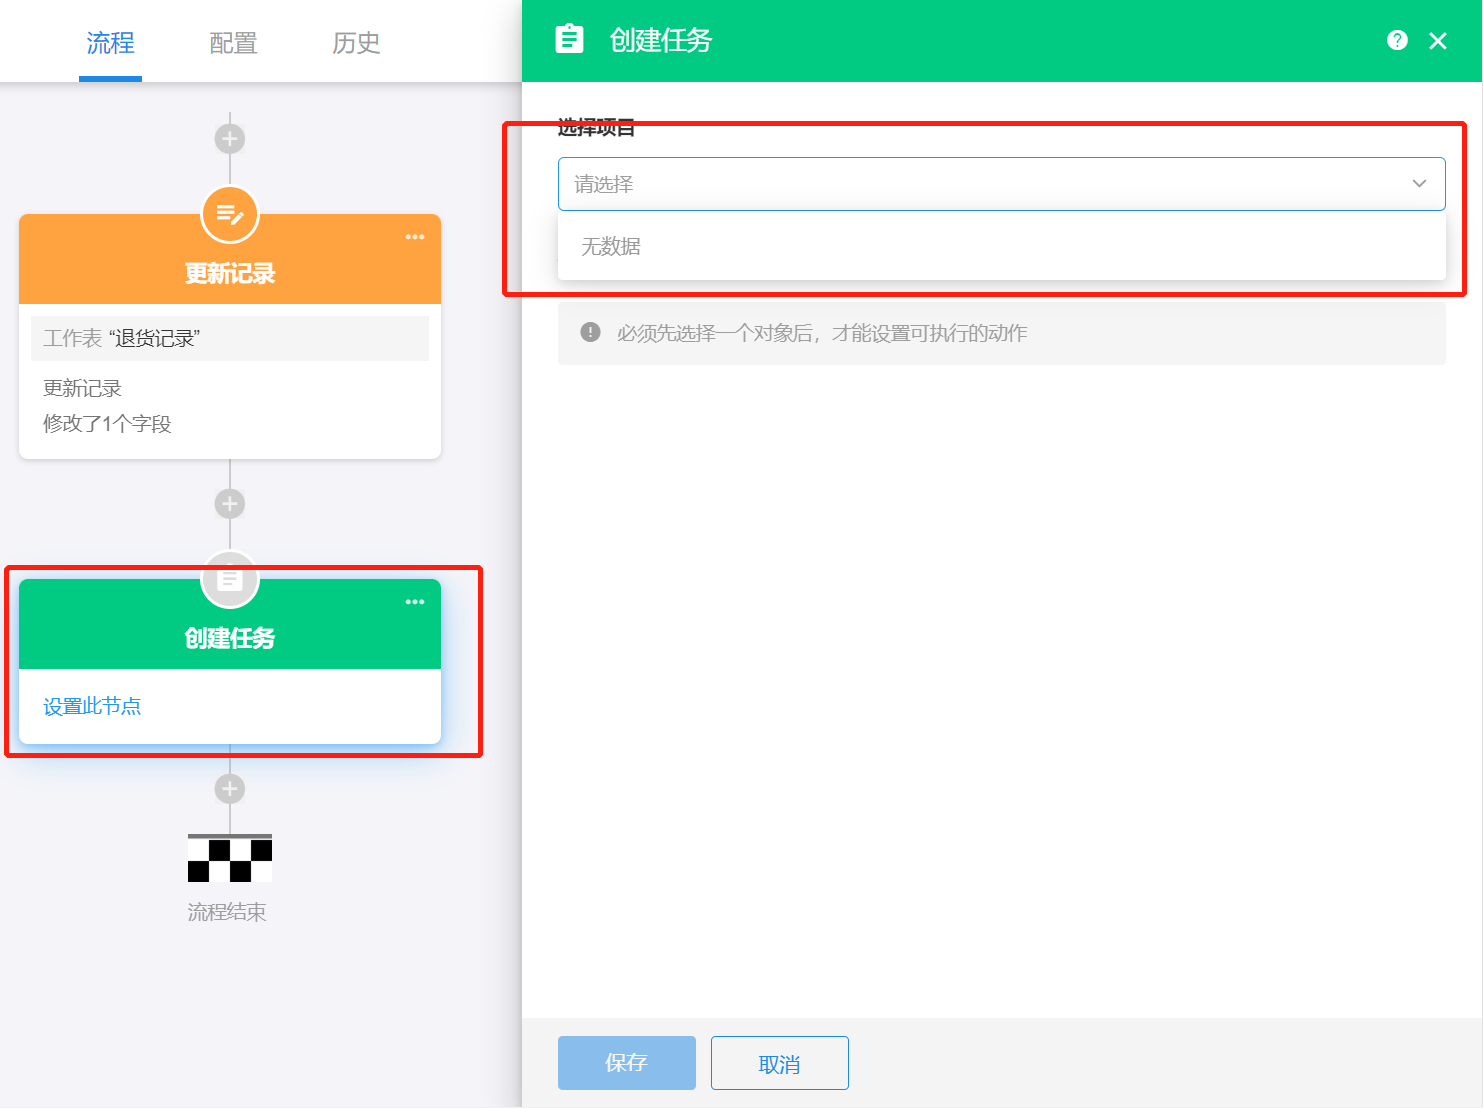
Task: Switch to the 配置 tab
Action: 232,43
